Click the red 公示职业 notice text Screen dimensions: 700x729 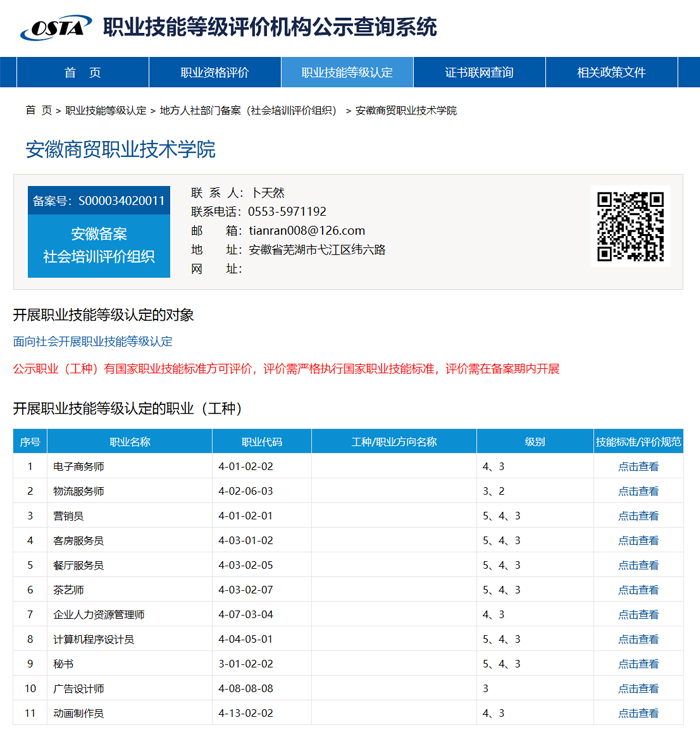[286, 369]
